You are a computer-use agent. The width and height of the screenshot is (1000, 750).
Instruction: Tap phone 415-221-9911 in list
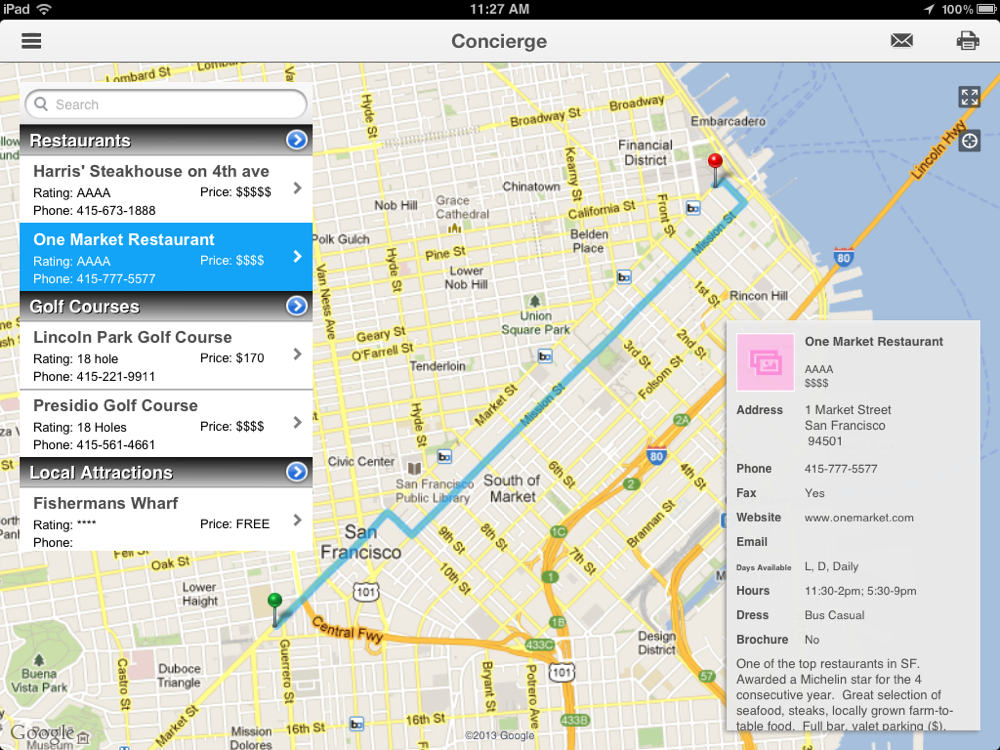click(x=94, y=376)
